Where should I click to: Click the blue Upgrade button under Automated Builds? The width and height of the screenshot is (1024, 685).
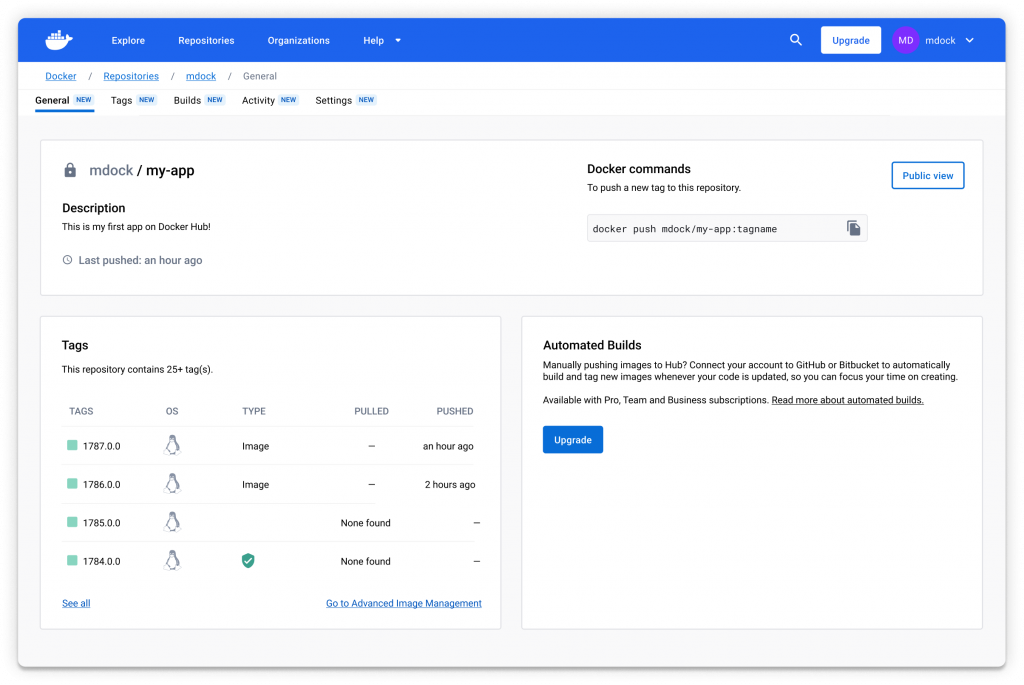click(572, 440)
